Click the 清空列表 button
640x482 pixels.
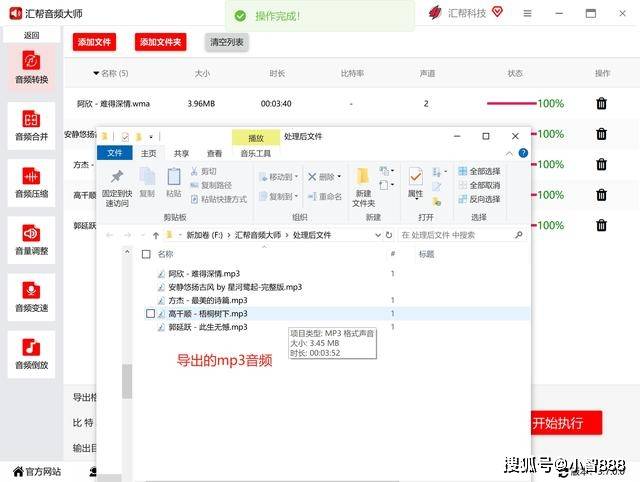(227, 42)
